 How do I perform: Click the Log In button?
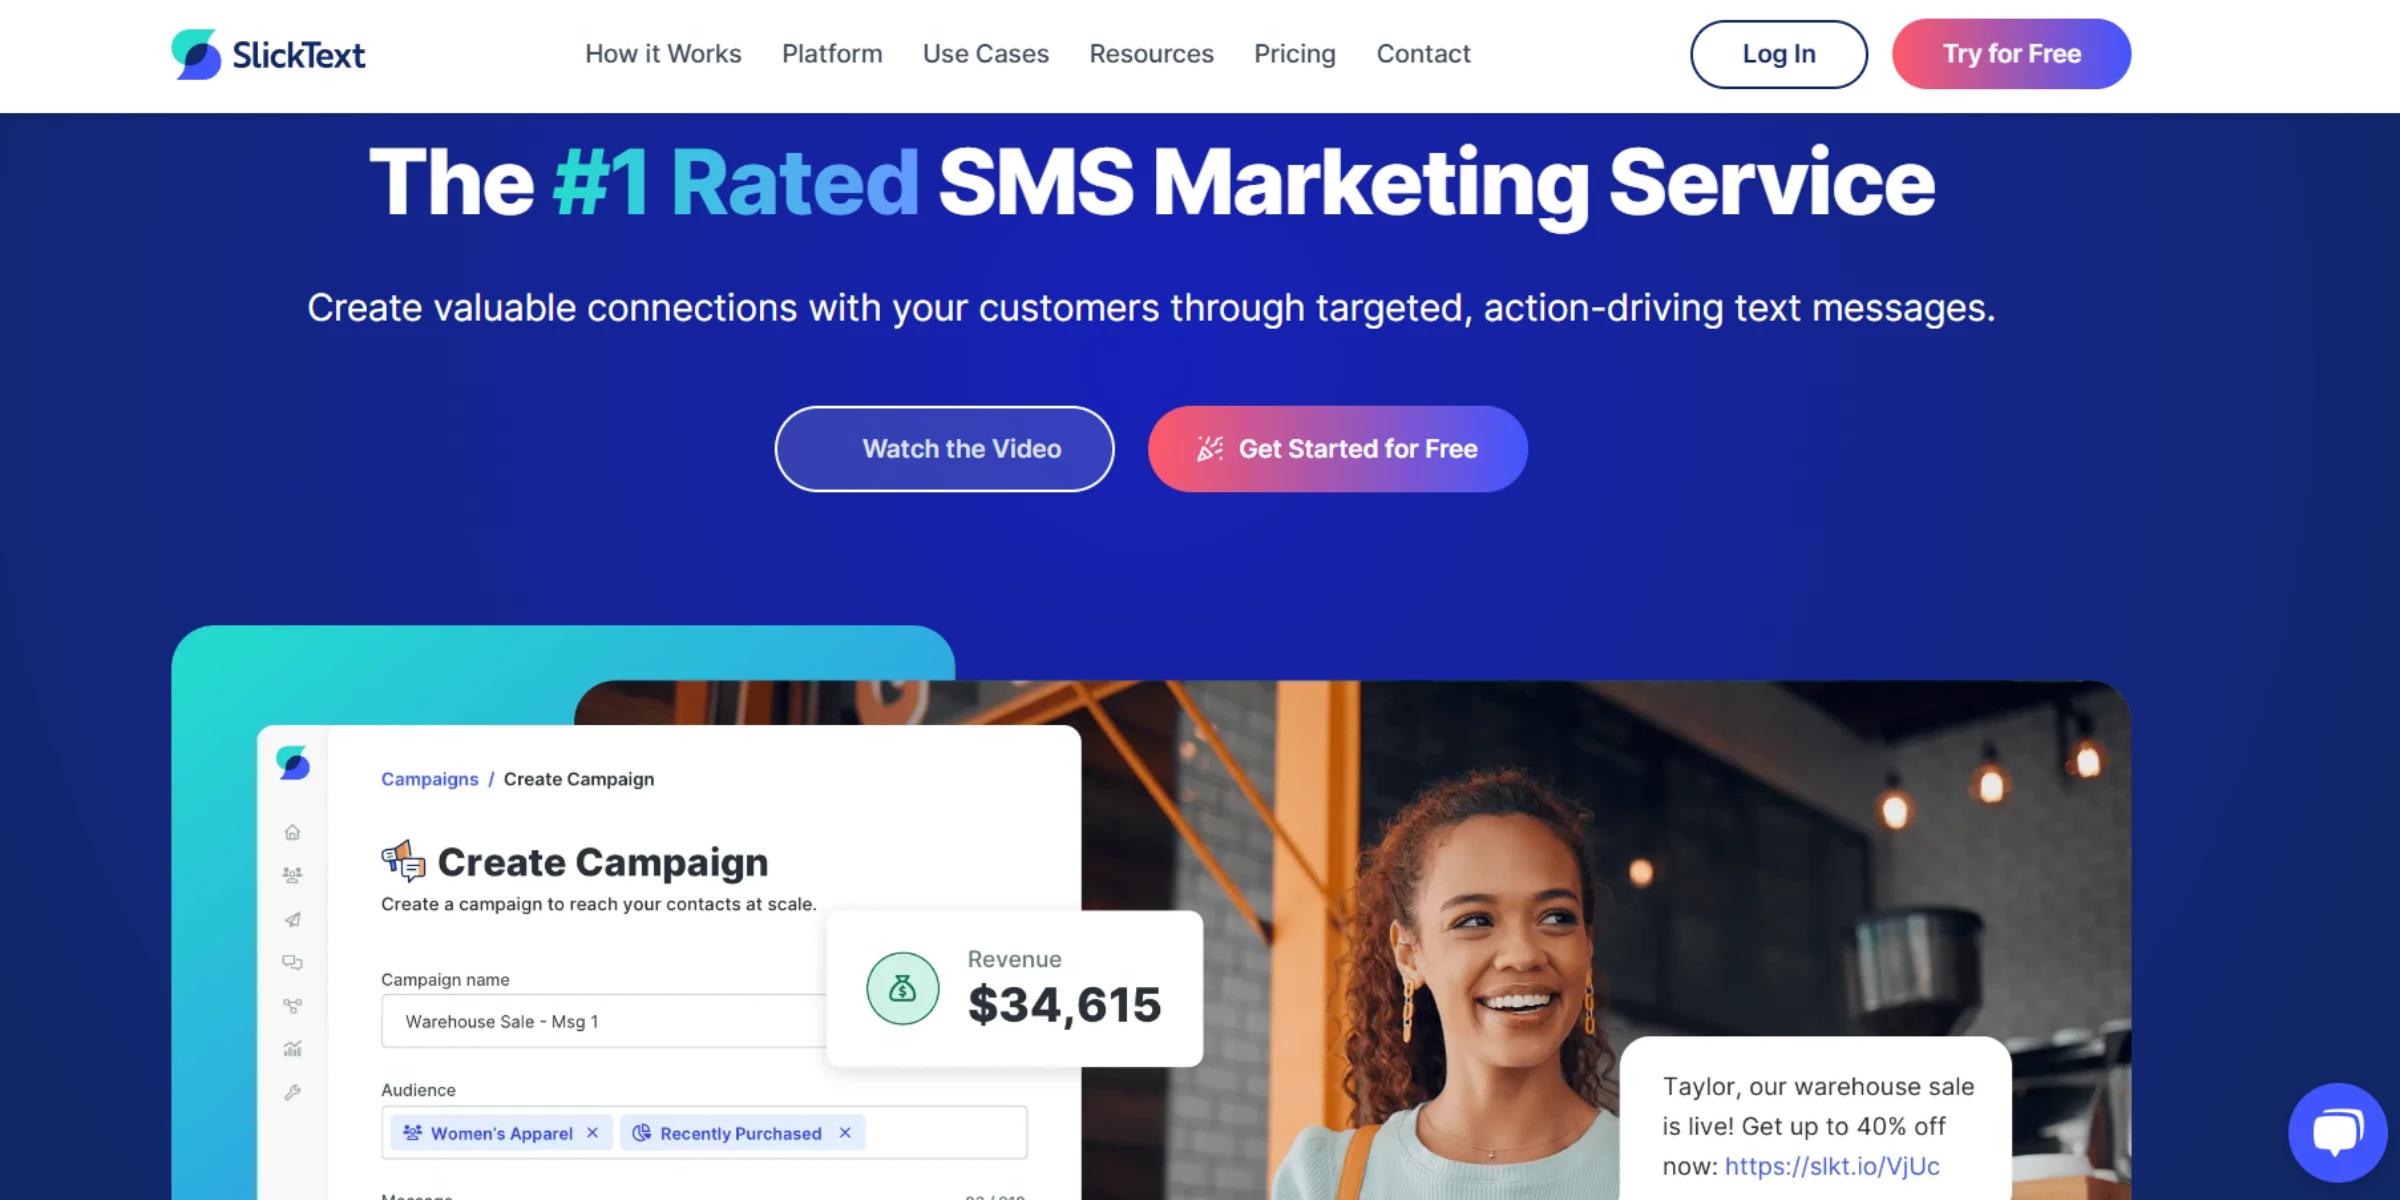[1779, 54]
